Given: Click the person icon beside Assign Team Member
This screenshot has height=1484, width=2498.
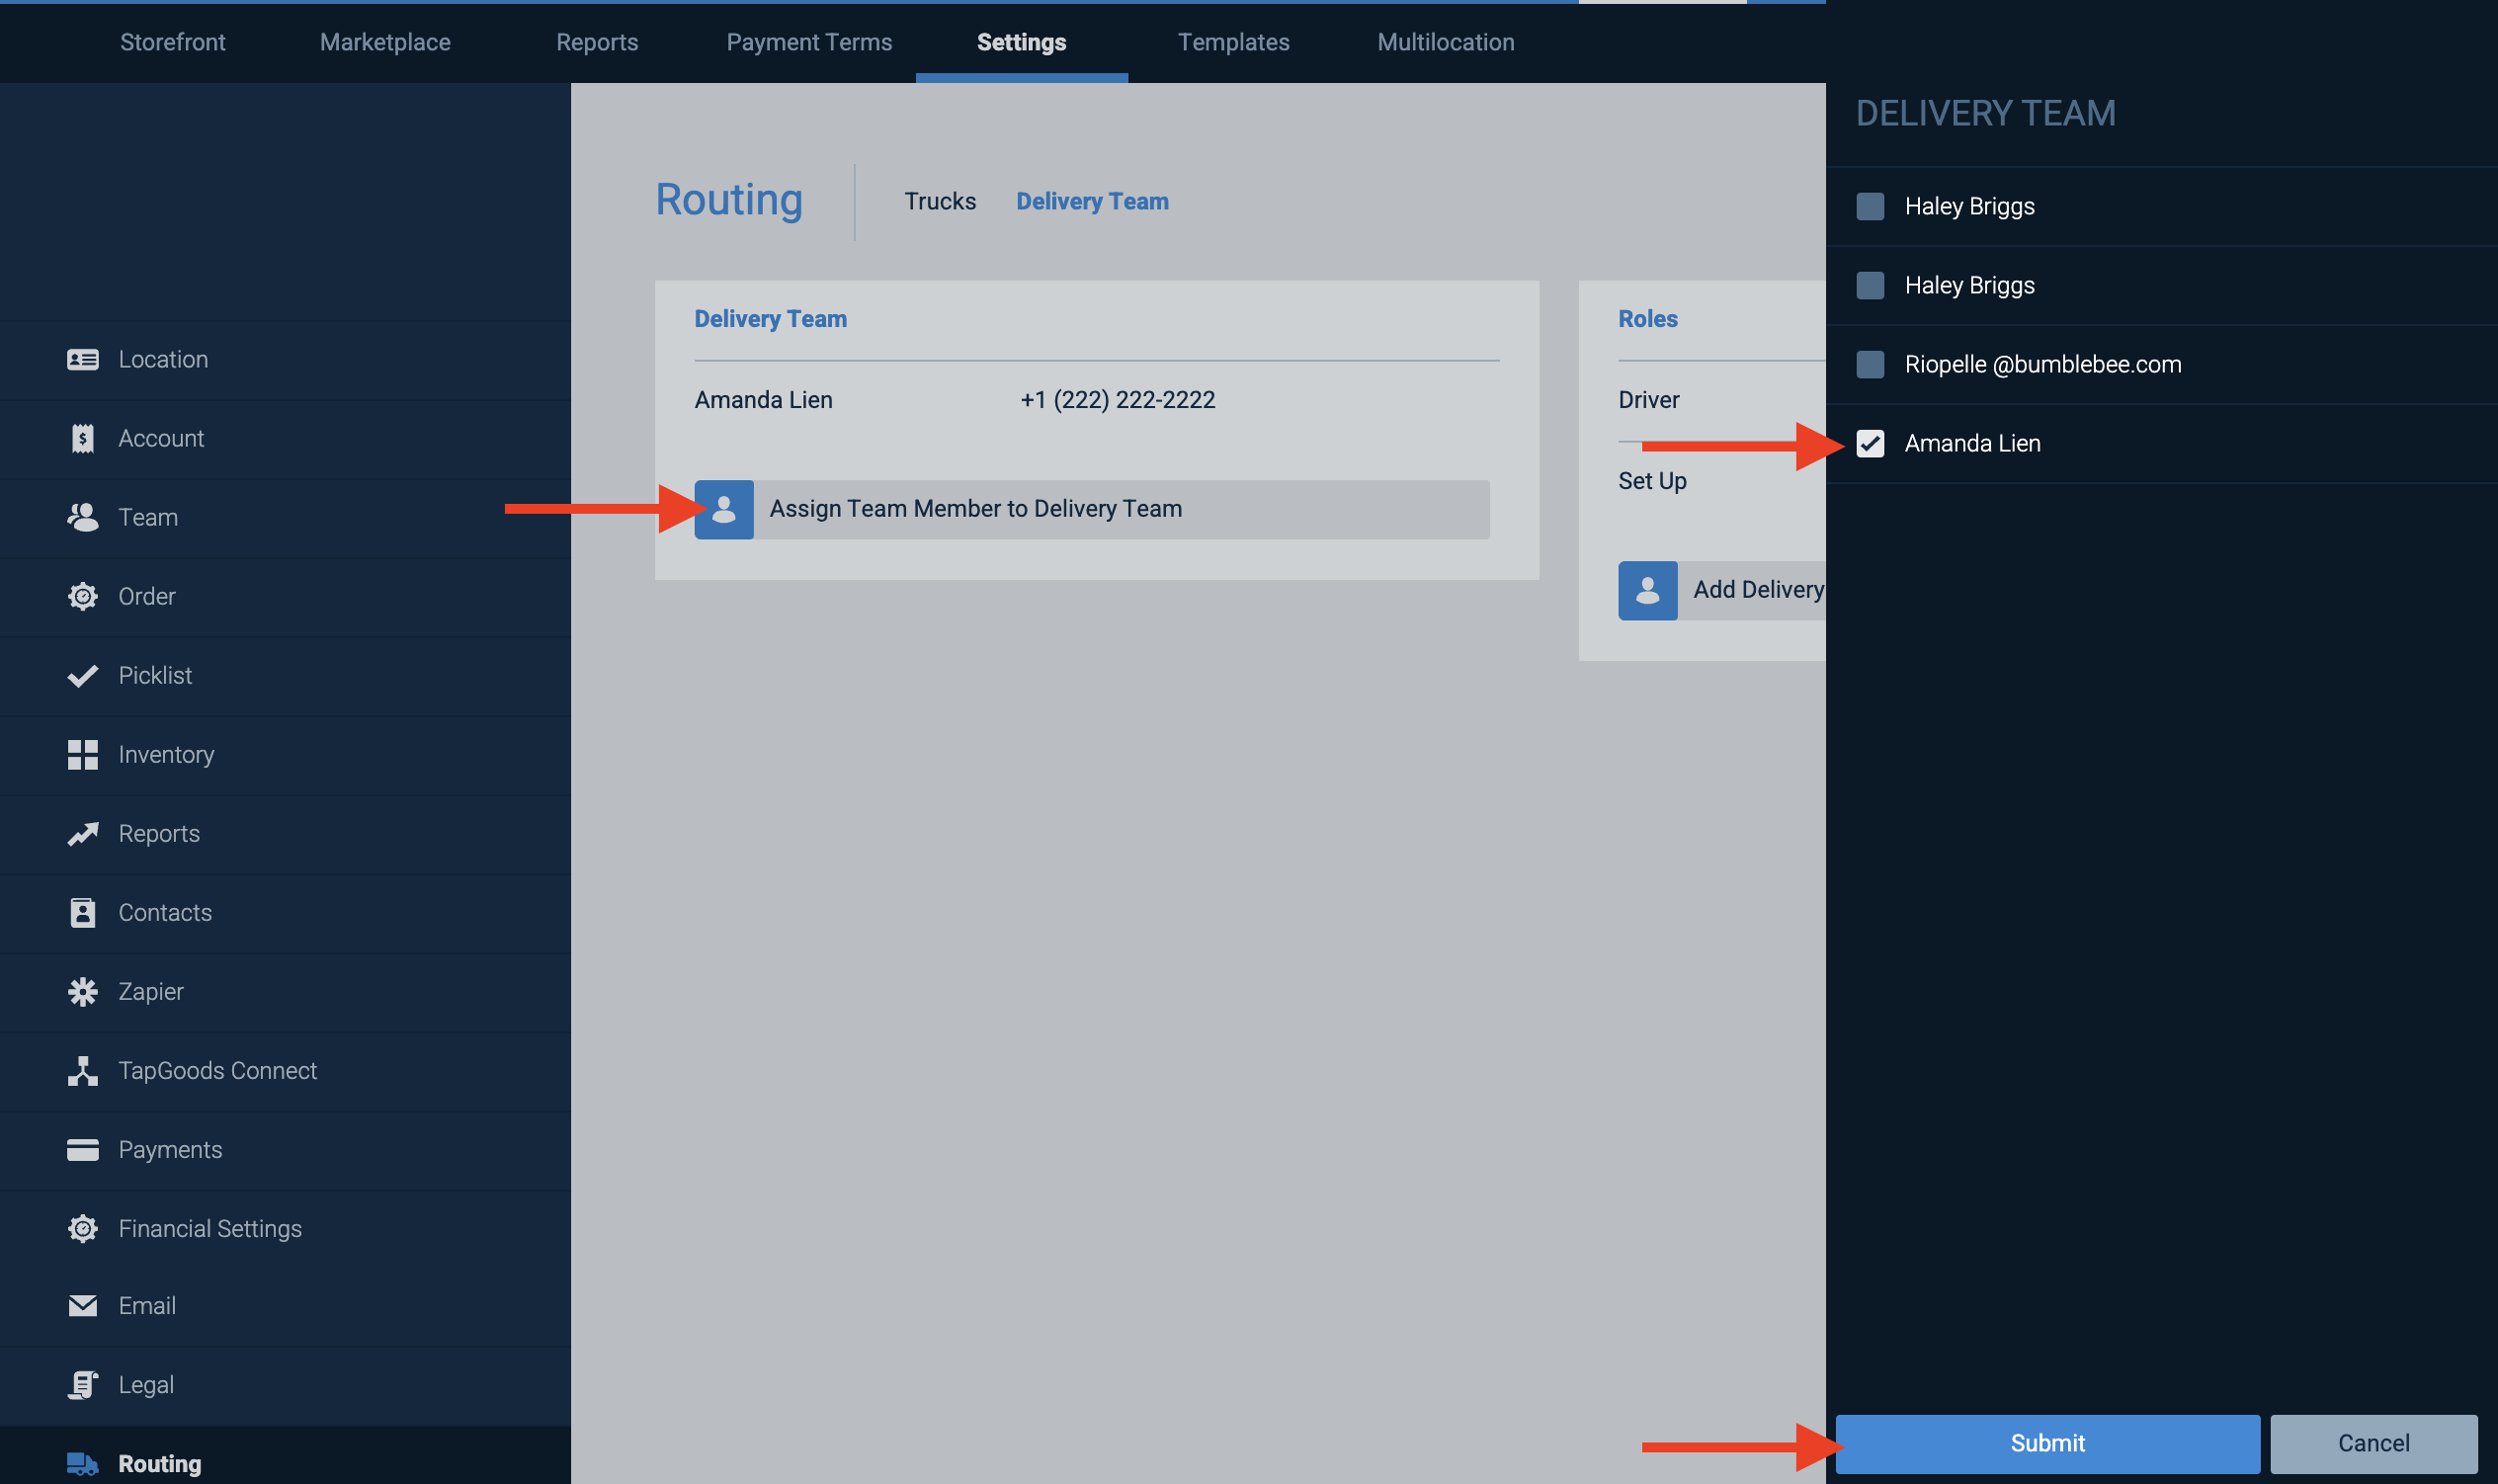Looking at the screenshot, I should pyautogui.click(x=724, y=510).
